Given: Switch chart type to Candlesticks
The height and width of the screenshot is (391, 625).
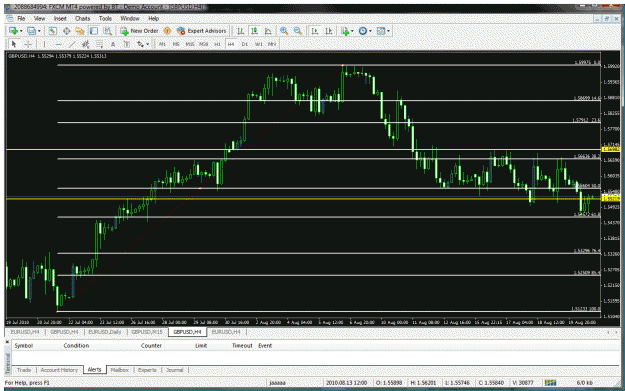Looking at the screenshot, I should pyautogui.click(x=254, y=31).
